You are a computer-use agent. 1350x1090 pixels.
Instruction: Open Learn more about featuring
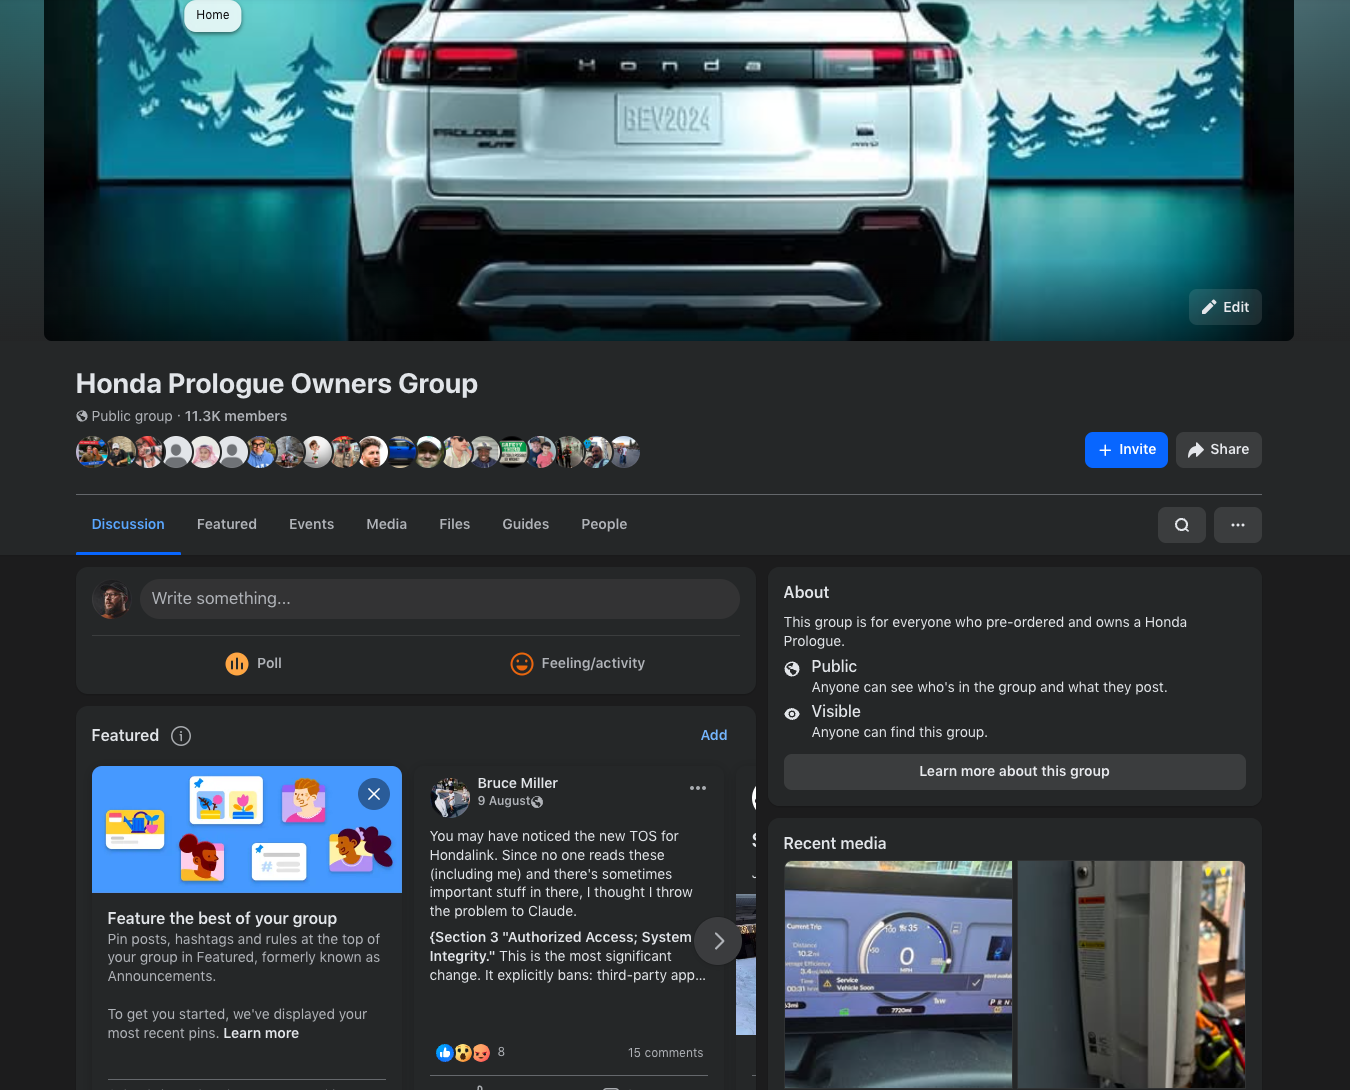point(261,1033)
